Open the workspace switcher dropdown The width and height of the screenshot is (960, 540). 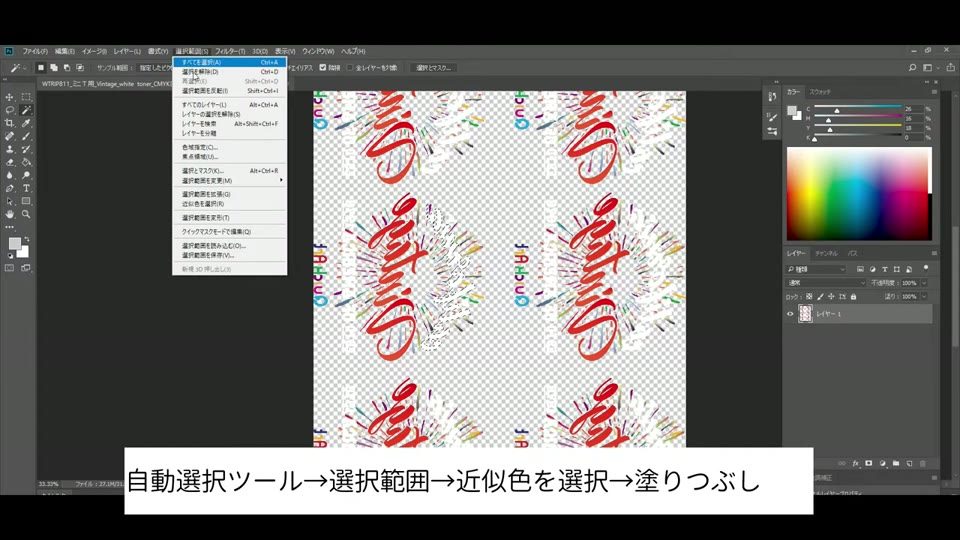coord(930,67)
